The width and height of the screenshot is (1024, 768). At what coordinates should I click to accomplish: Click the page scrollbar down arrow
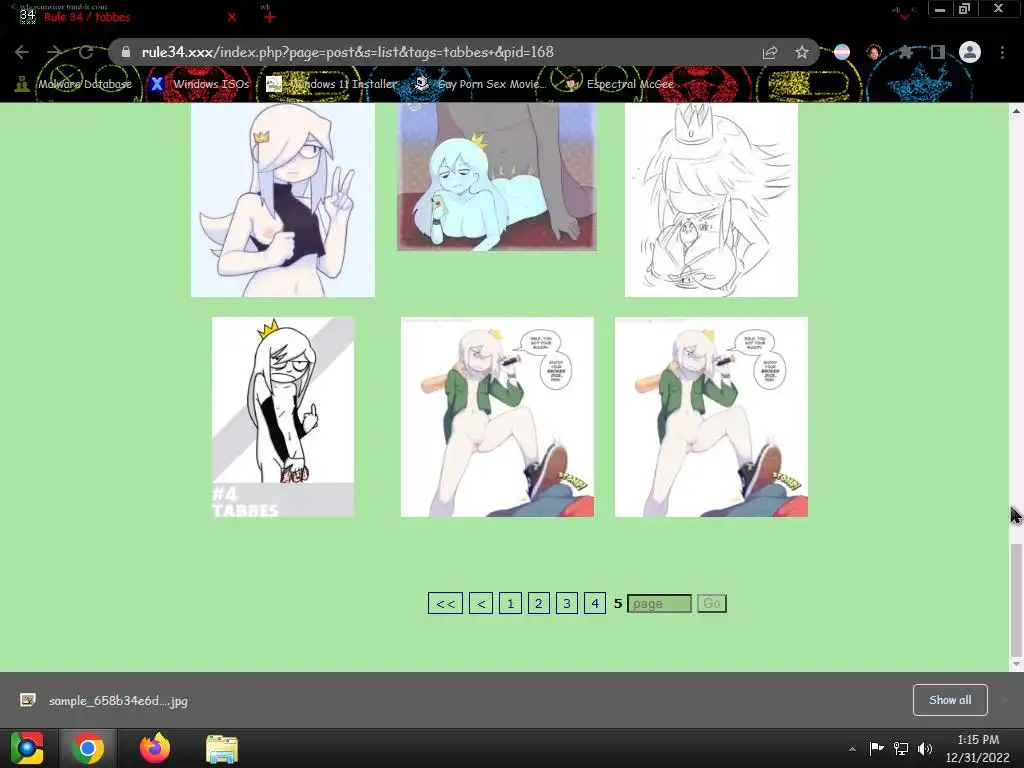tap(1016, 664)
